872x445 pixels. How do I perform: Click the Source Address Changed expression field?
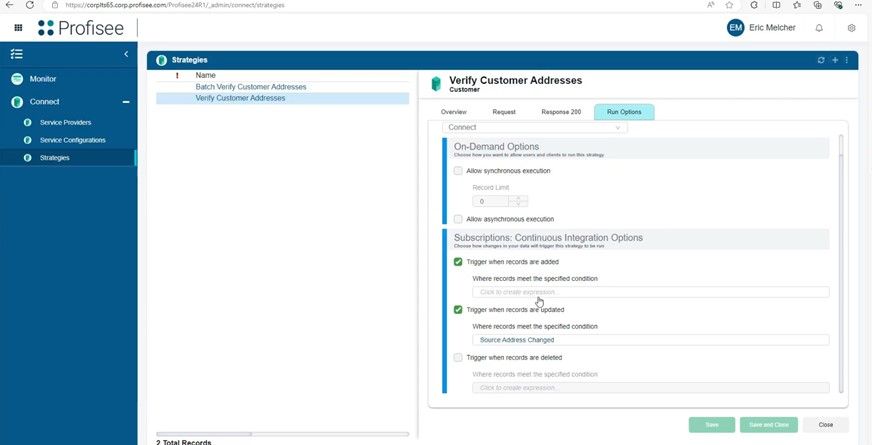651,340
